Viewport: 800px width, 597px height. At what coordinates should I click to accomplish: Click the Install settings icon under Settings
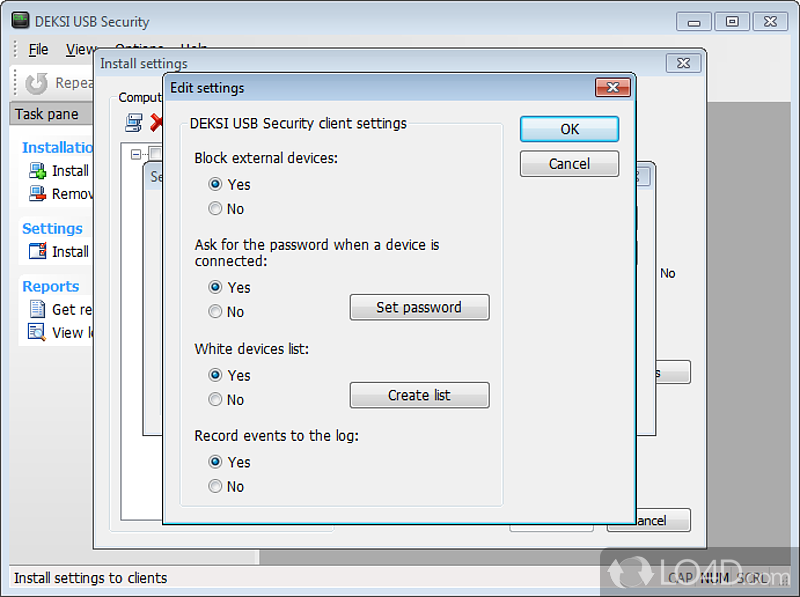[x=37, y=251]
